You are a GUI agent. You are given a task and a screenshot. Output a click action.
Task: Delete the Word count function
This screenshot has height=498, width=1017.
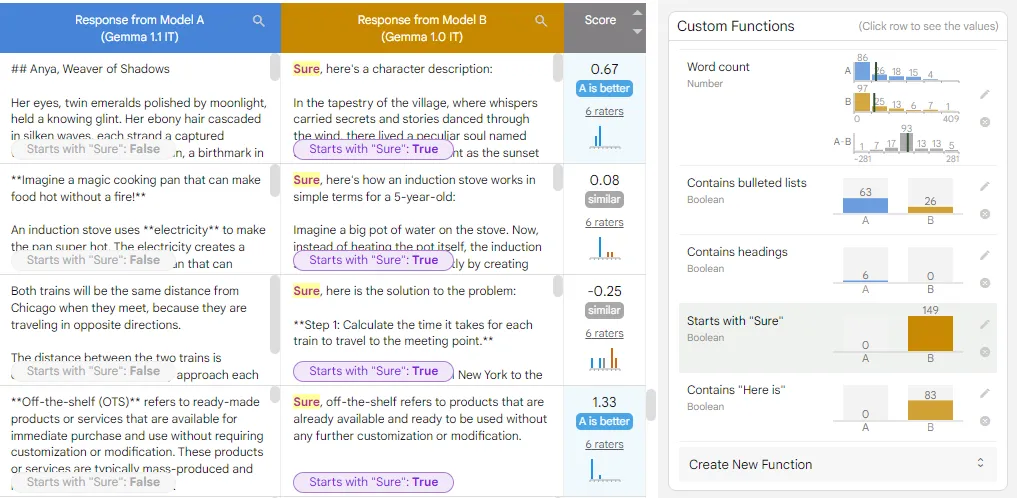[x=984, y=122]
